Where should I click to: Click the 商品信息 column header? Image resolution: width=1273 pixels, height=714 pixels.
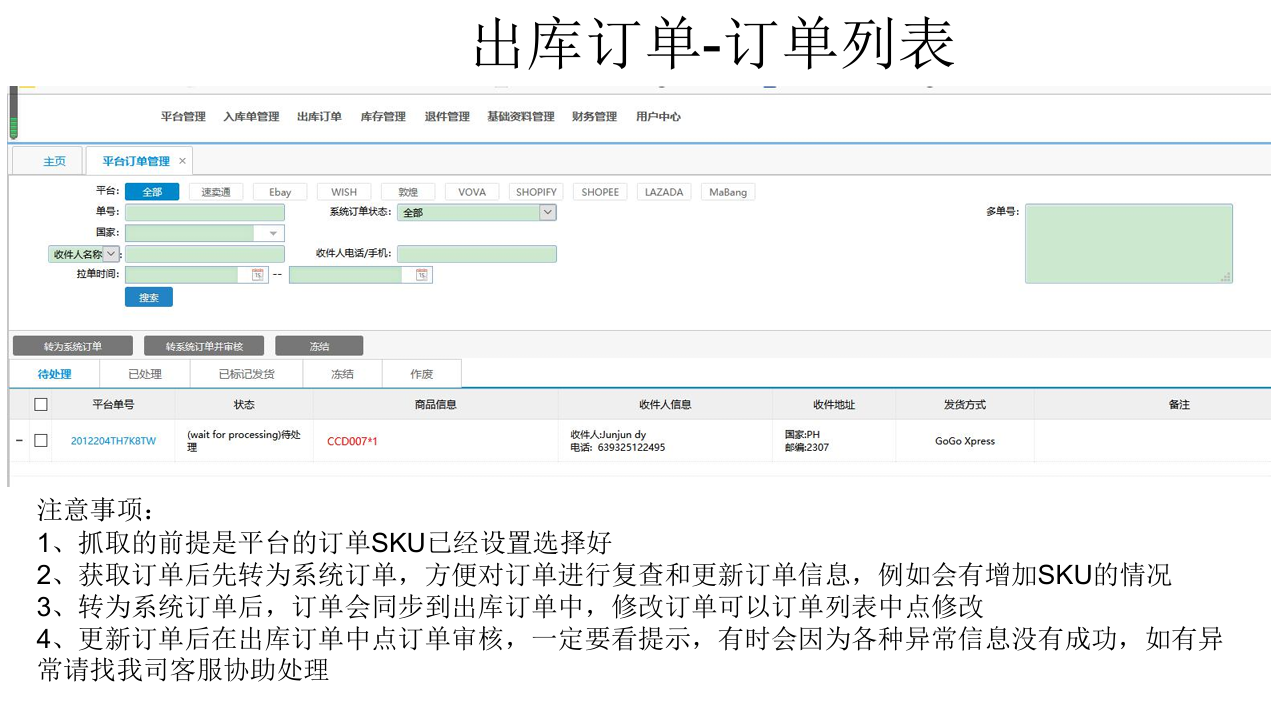pyautogui.click(x=436, y=405)
